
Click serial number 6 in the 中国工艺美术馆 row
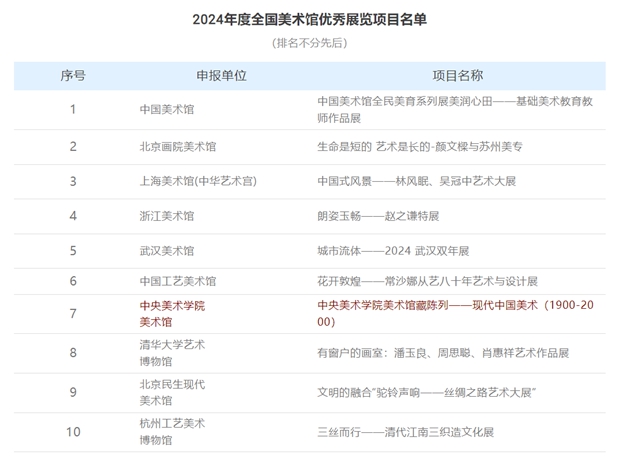73,281
